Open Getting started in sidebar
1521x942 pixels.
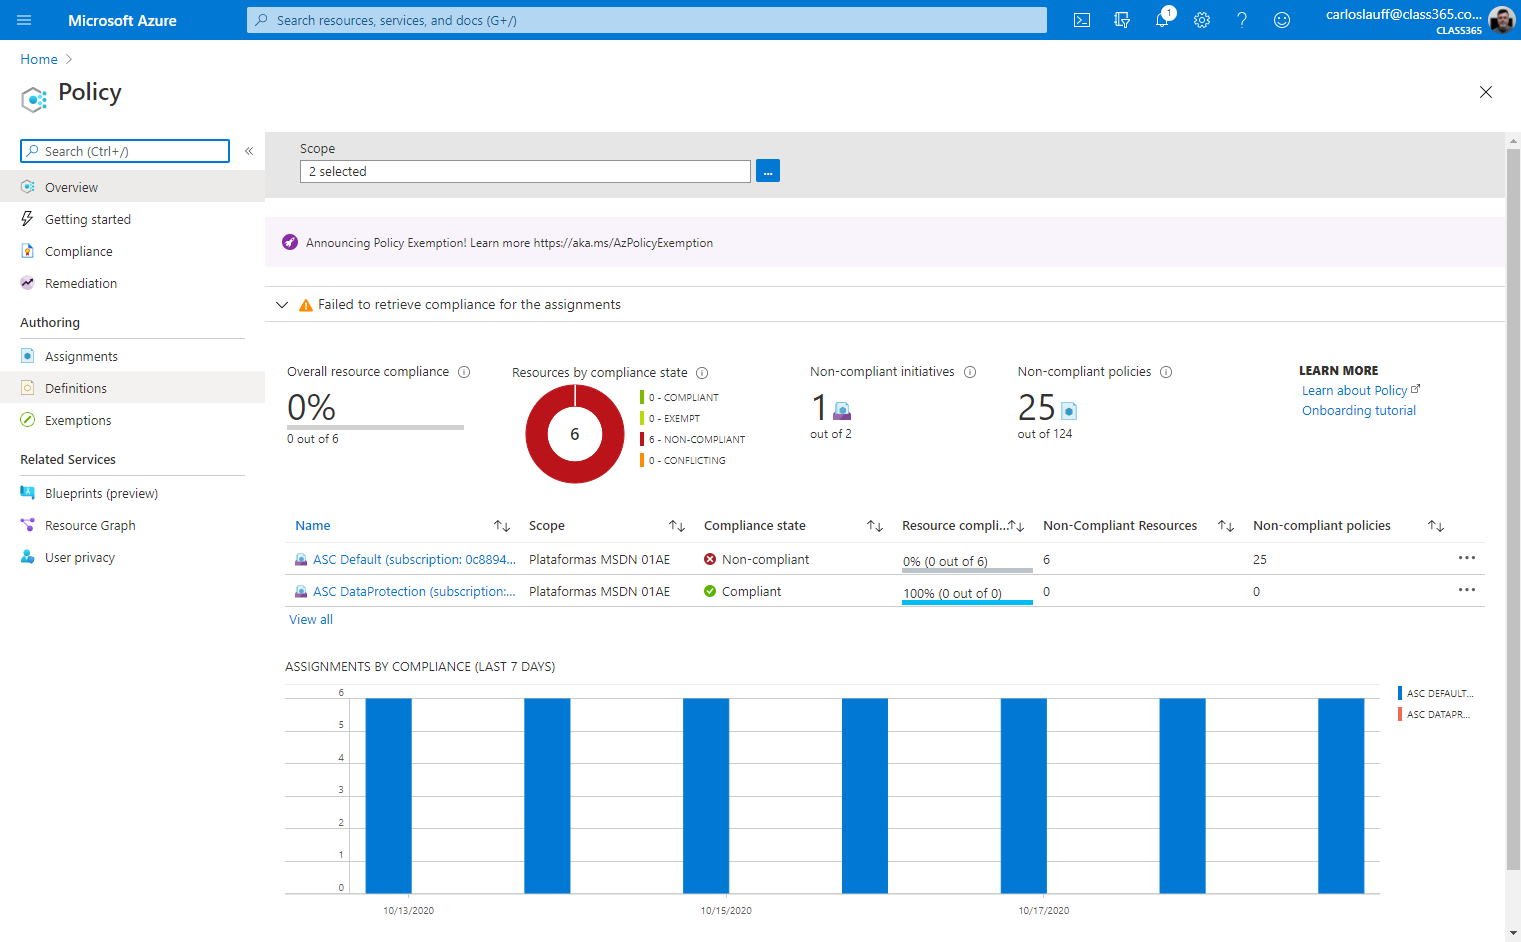click(132, 219)
